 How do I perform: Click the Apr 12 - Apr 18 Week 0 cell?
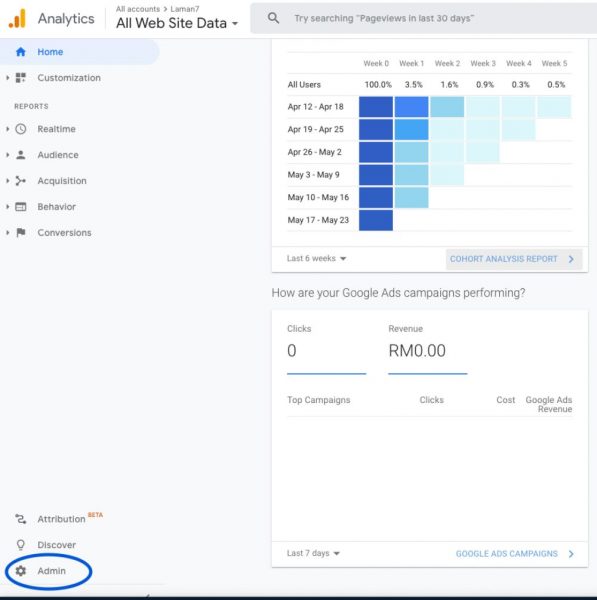(x=376, y=107)
